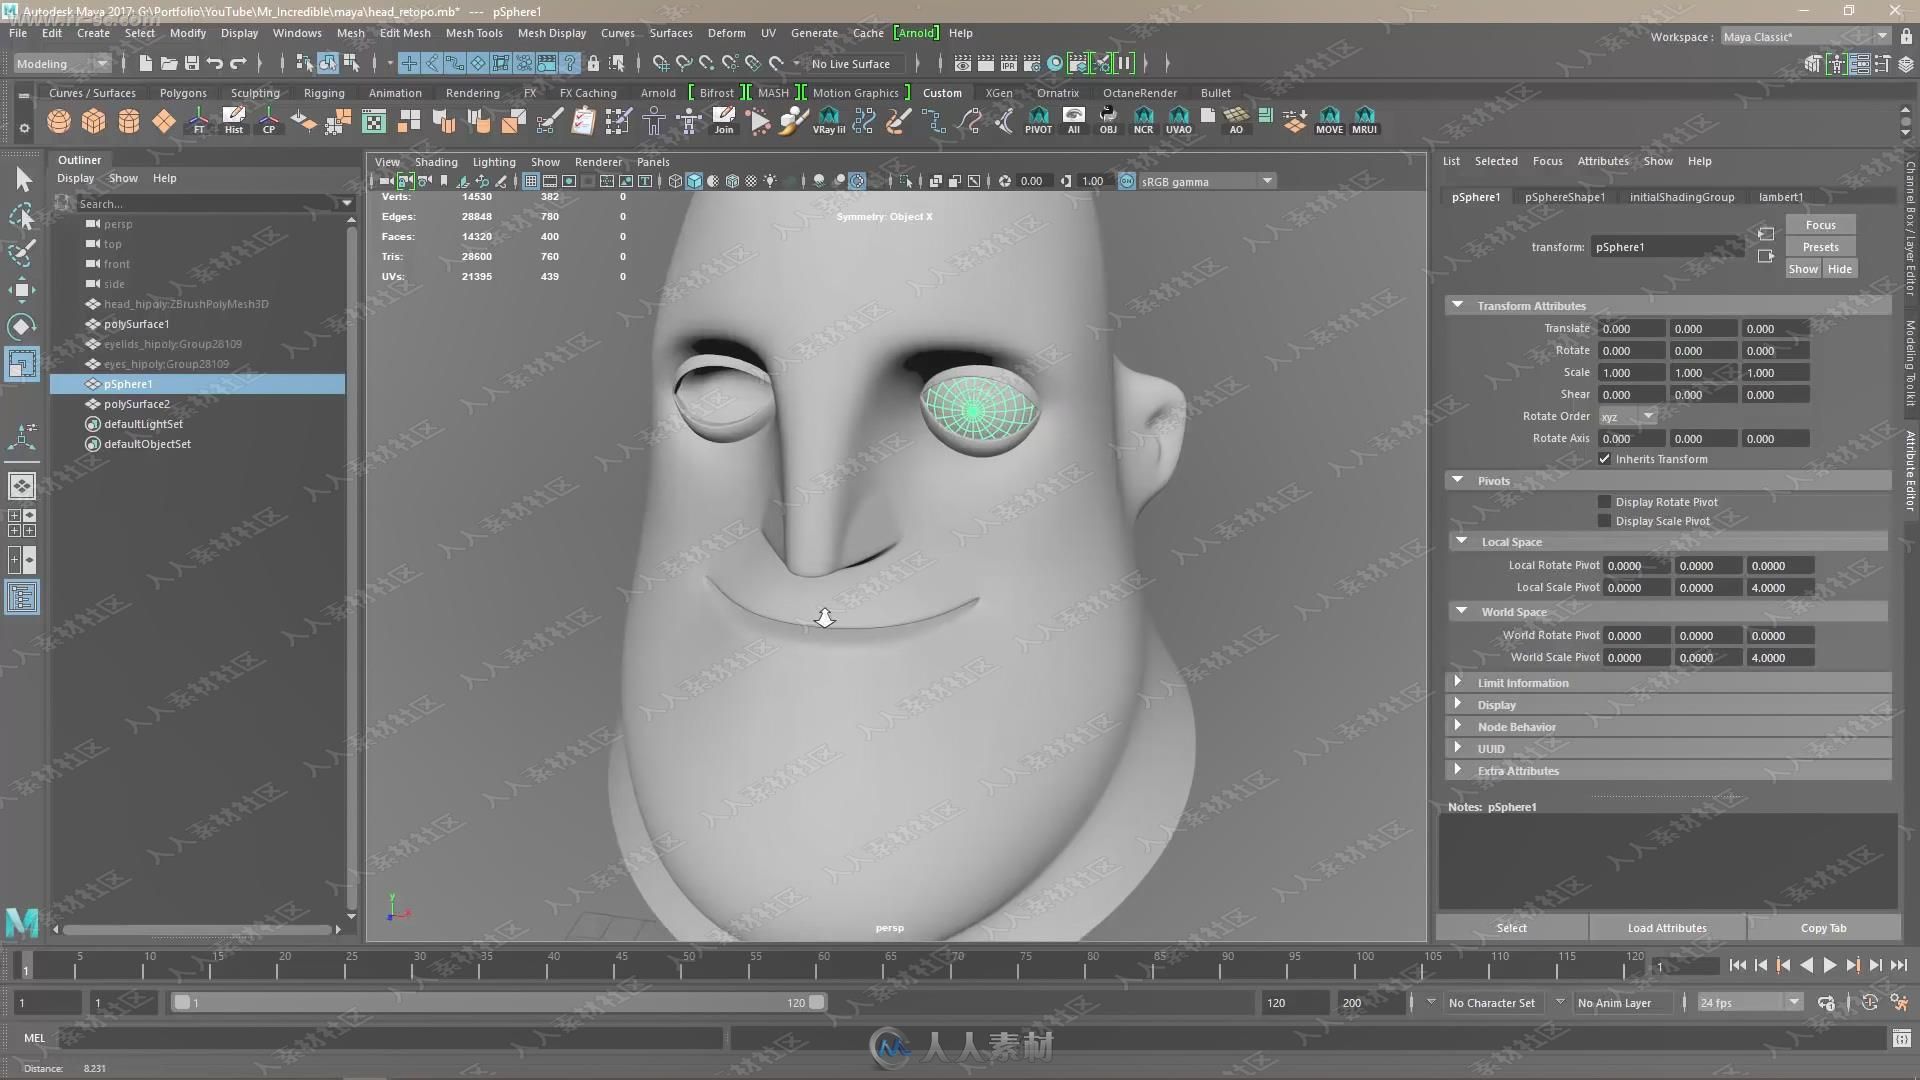Viewport: 1920px width, 1080px height.
Task: Click the VRay lil shelf icon
Action: coord(829,122)
